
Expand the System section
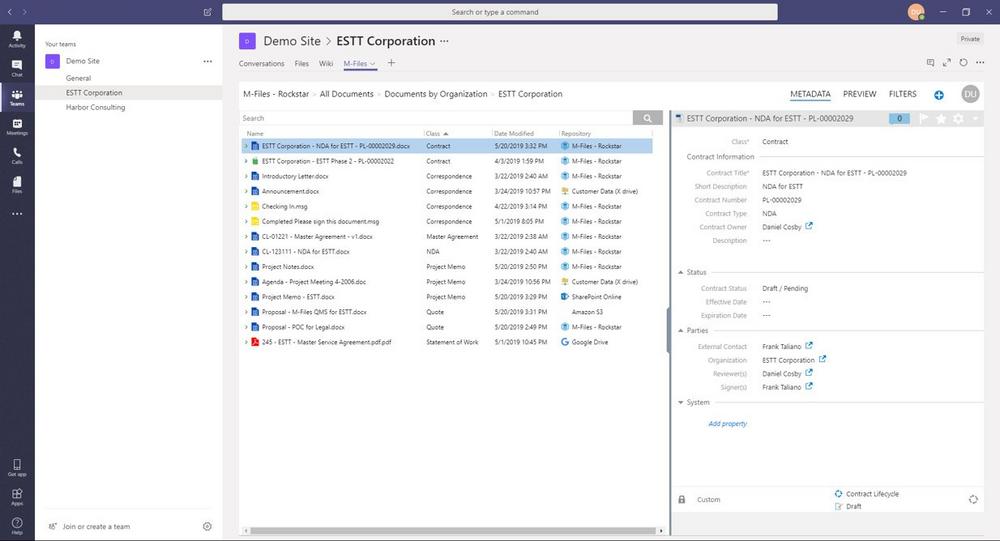coord(680,403)
